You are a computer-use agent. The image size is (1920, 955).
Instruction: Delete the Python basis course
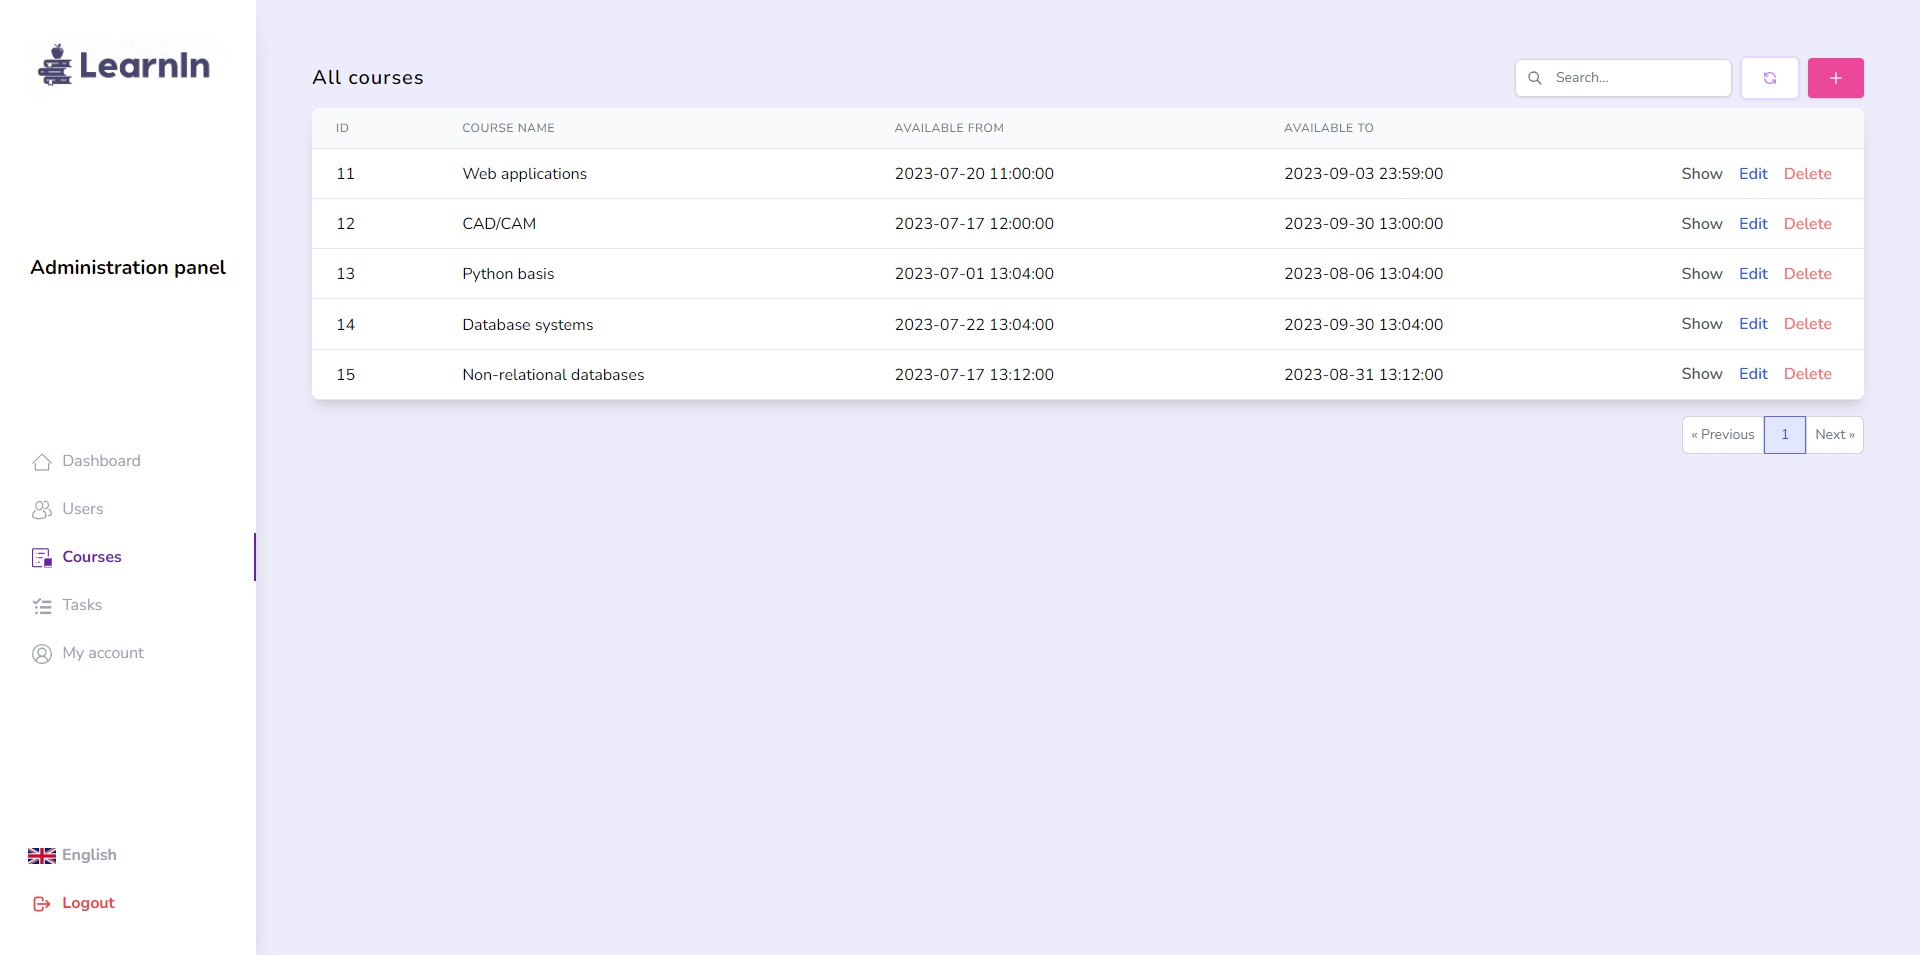click(1808, 274)
